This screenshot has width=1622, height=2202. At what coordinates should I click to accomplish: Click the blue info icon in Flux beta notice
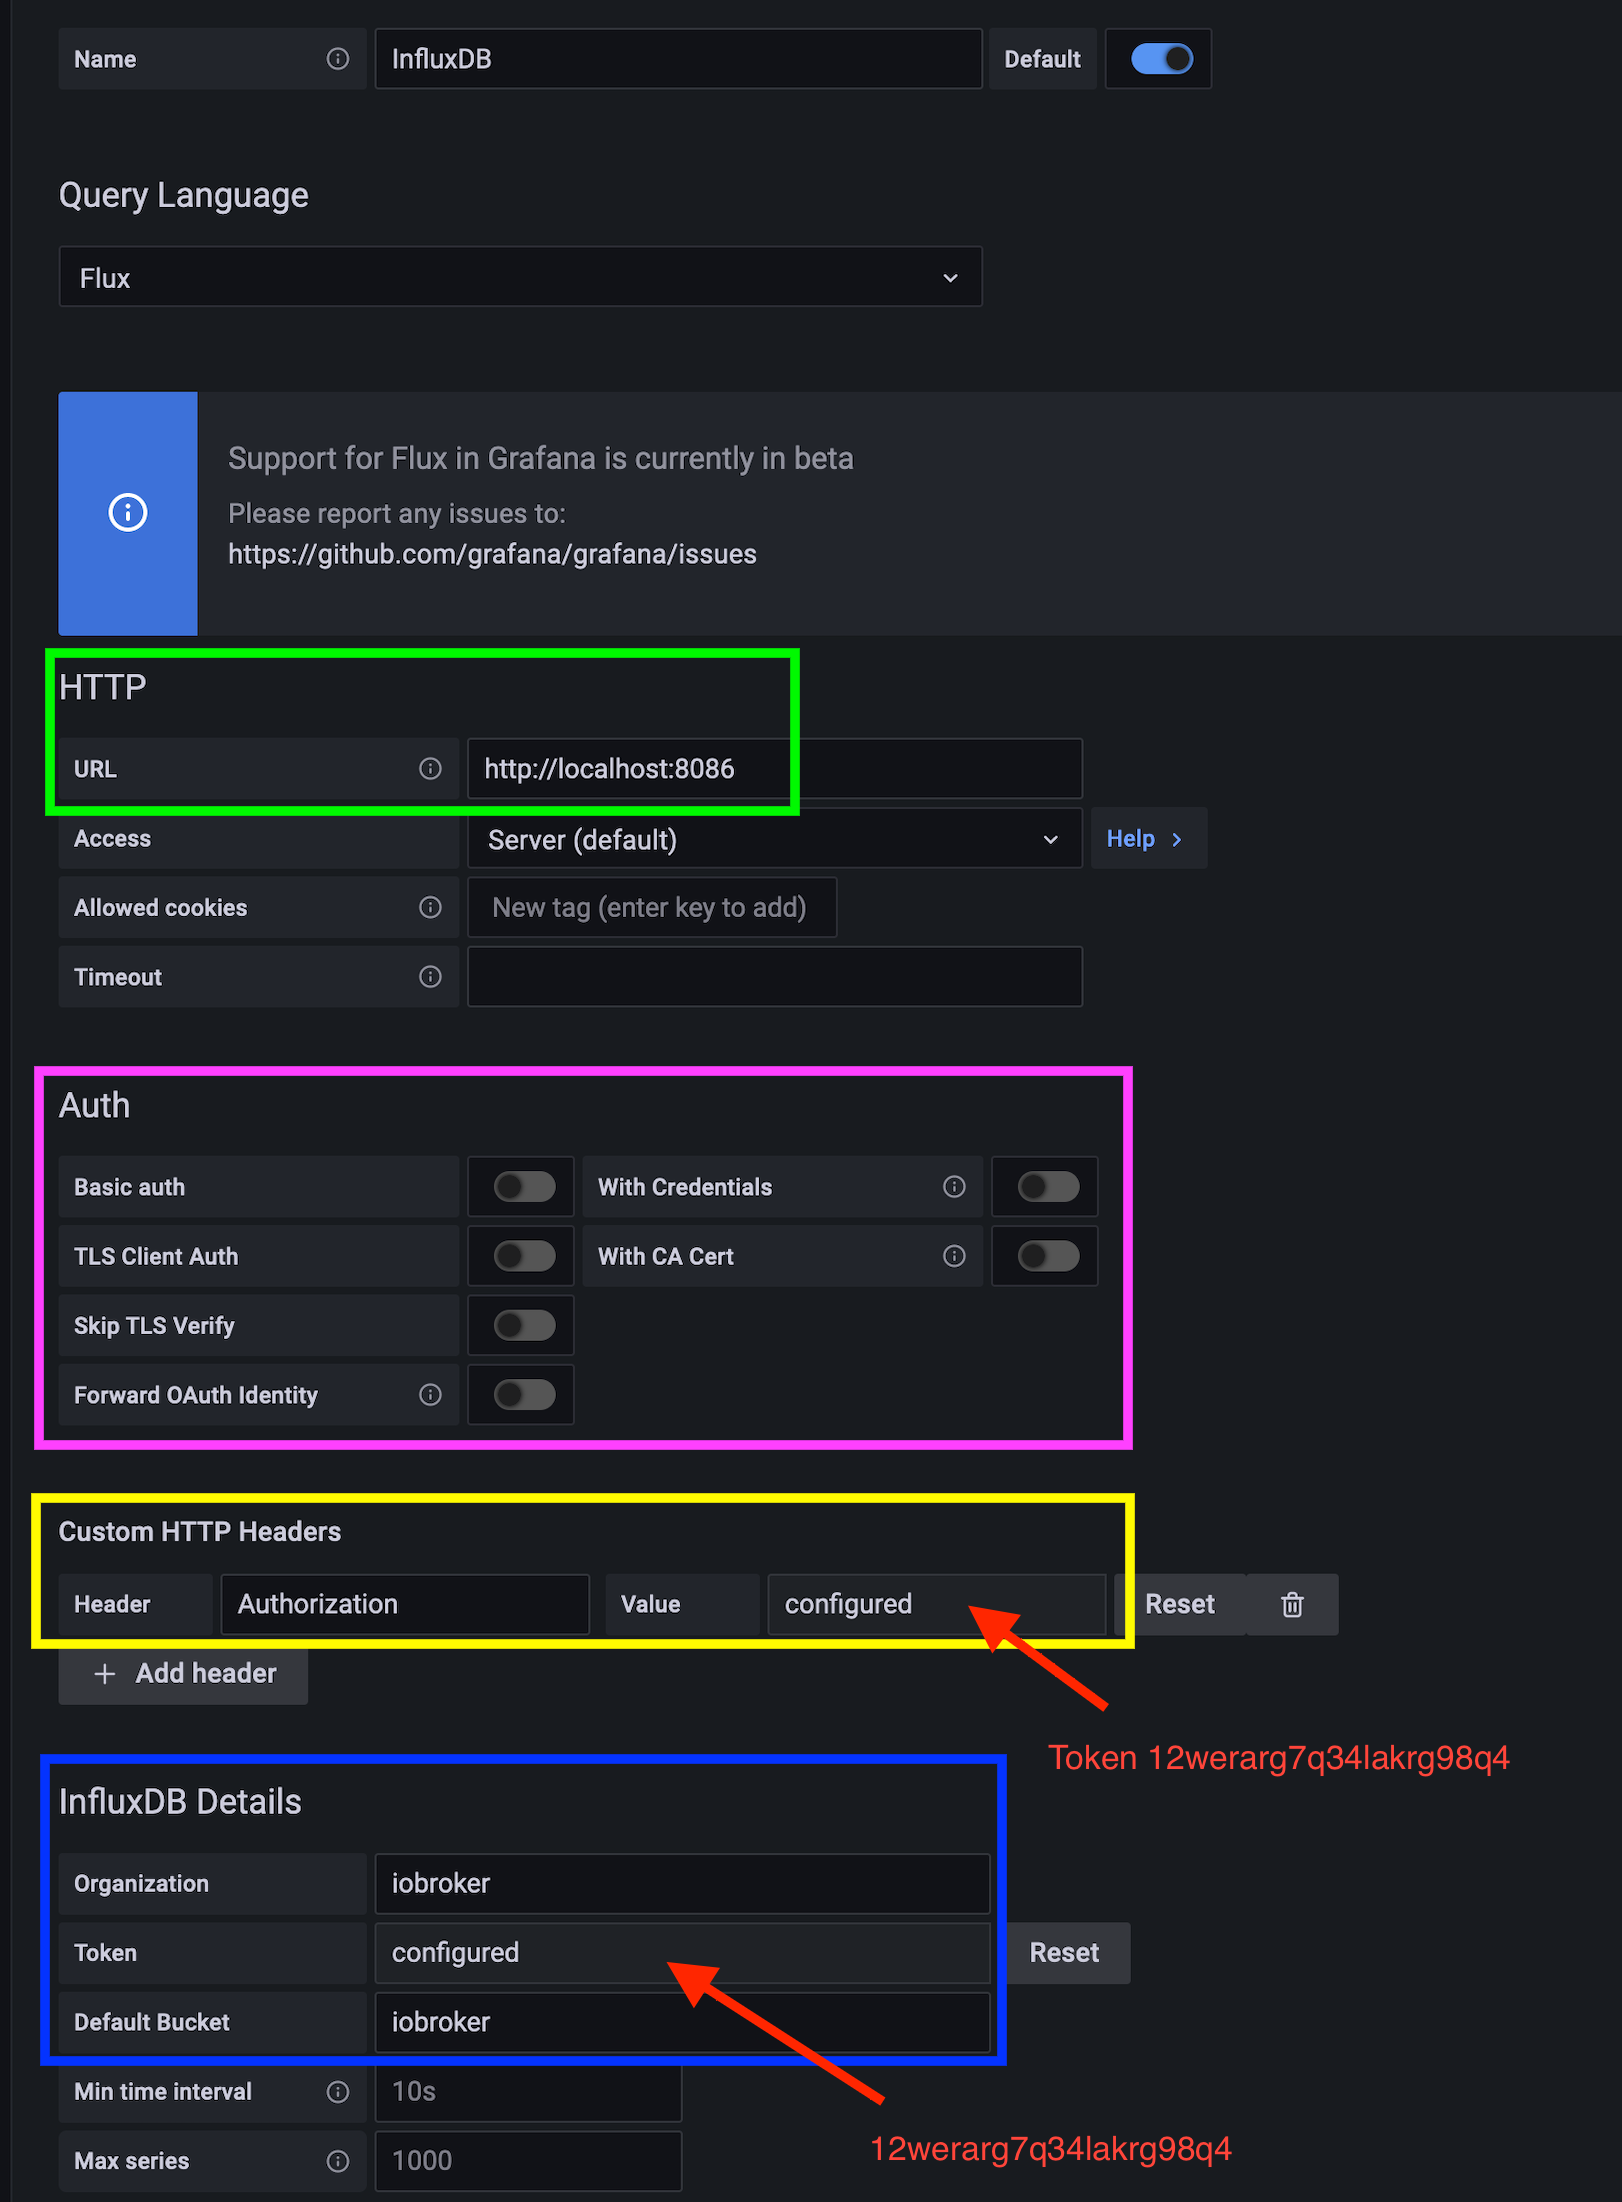pos(128,513)
